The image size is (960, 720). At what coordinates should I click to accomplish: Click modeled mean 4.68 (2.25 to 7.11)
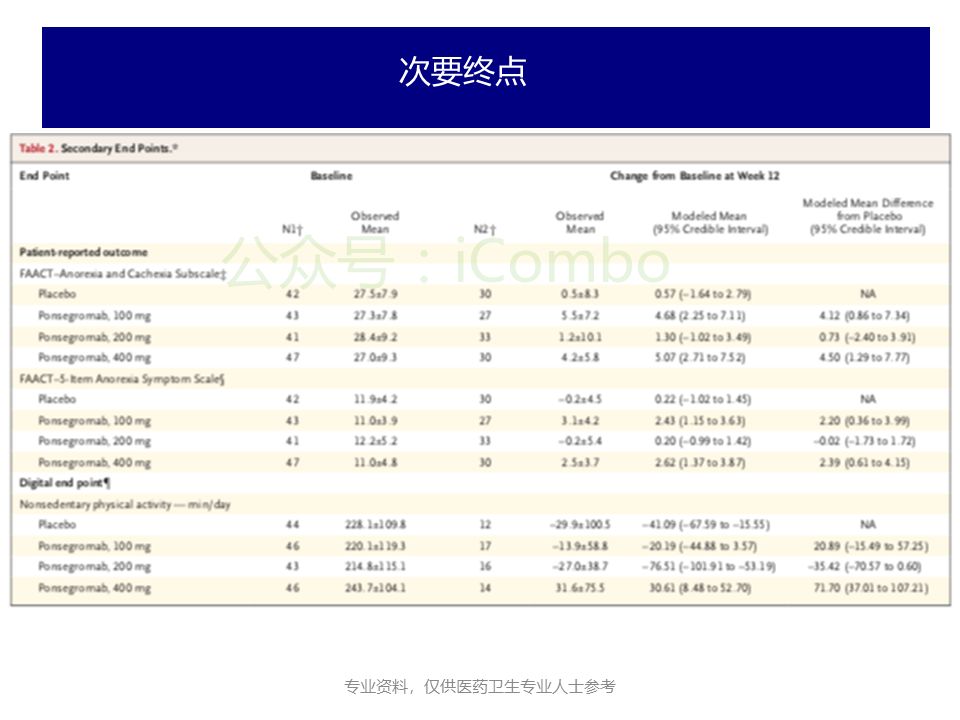(700, 315)
